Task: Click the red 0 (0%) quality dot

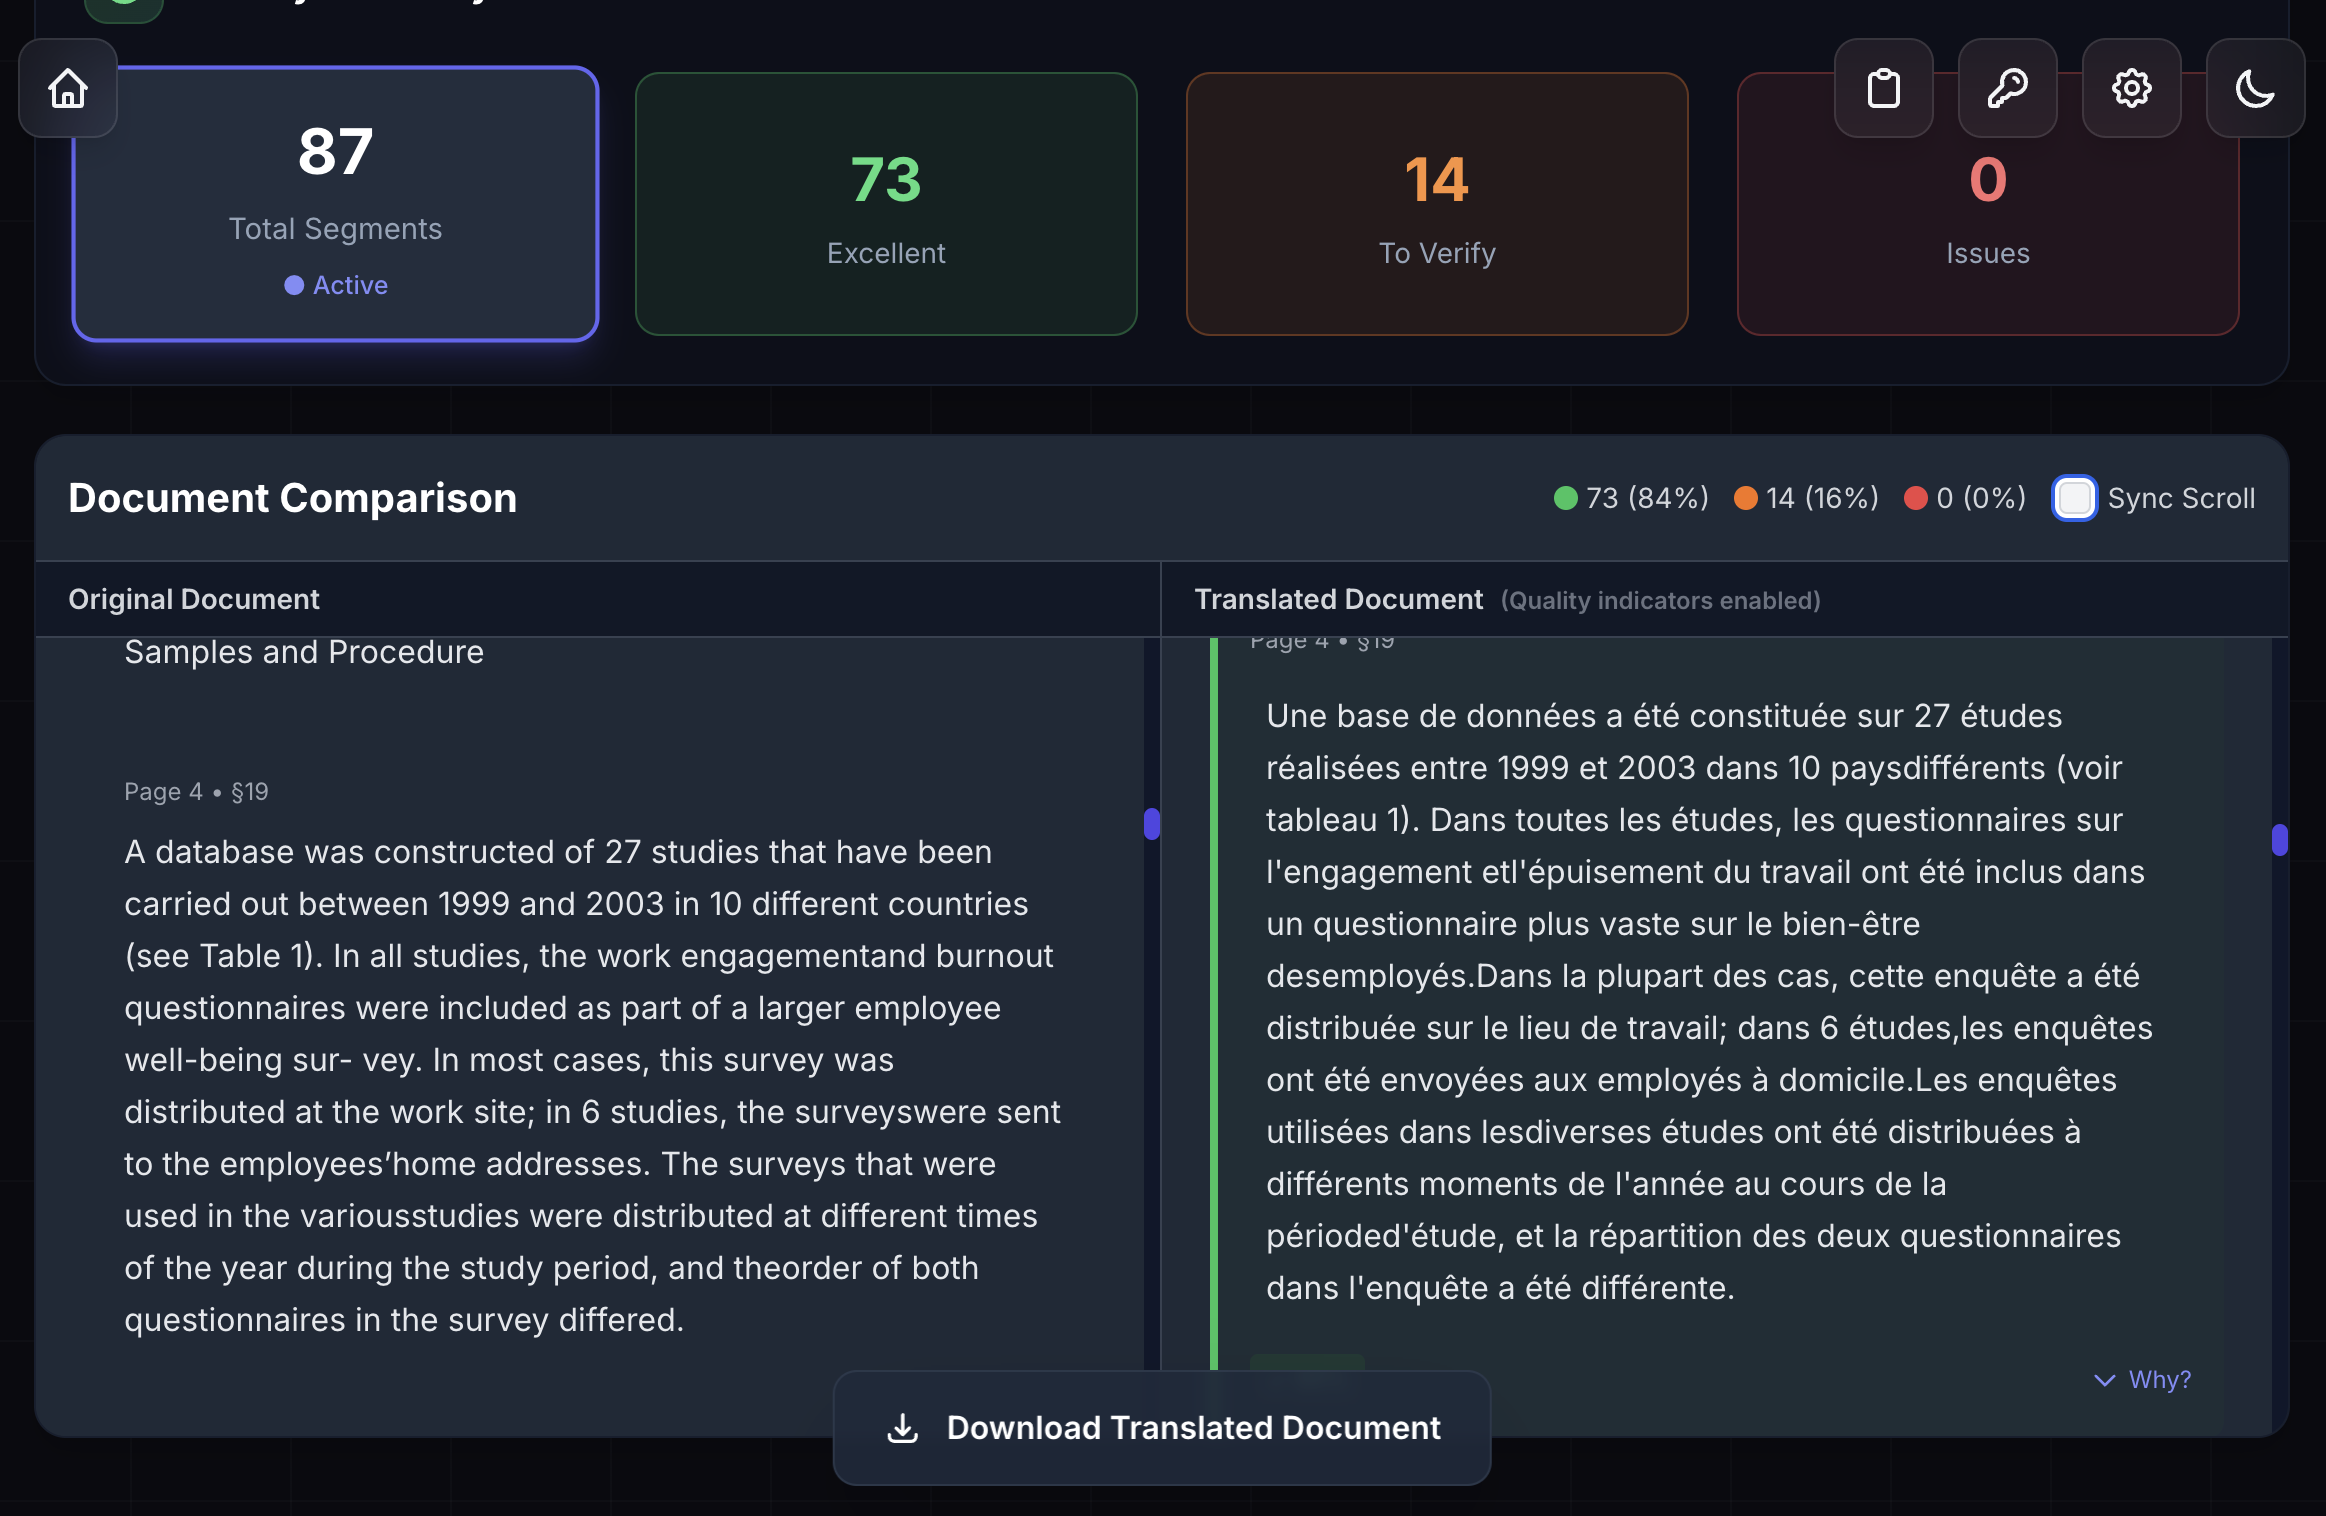Action: [1917, 497]
